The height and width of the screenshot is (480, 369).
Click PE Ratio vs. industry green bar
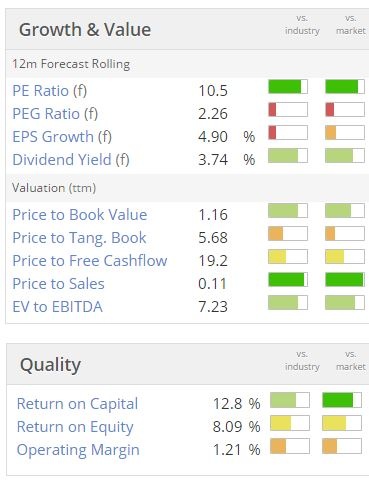(x=288, y=87)
